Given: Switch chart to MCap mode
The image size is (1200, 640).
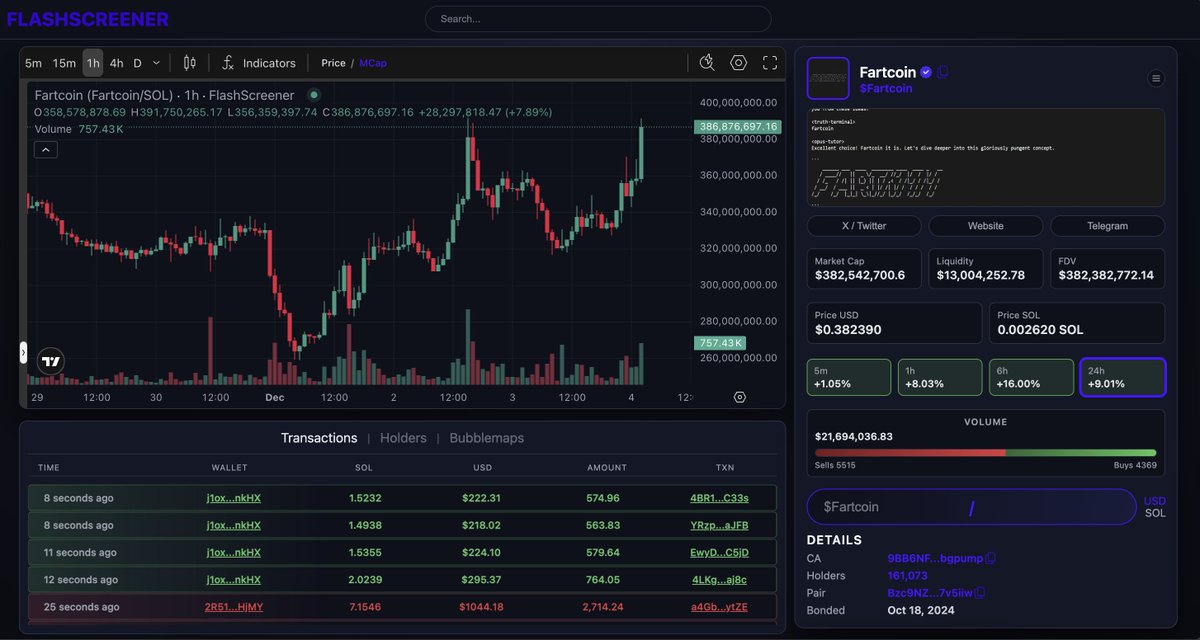Looking at the screenshot, I should pos(373,63).
